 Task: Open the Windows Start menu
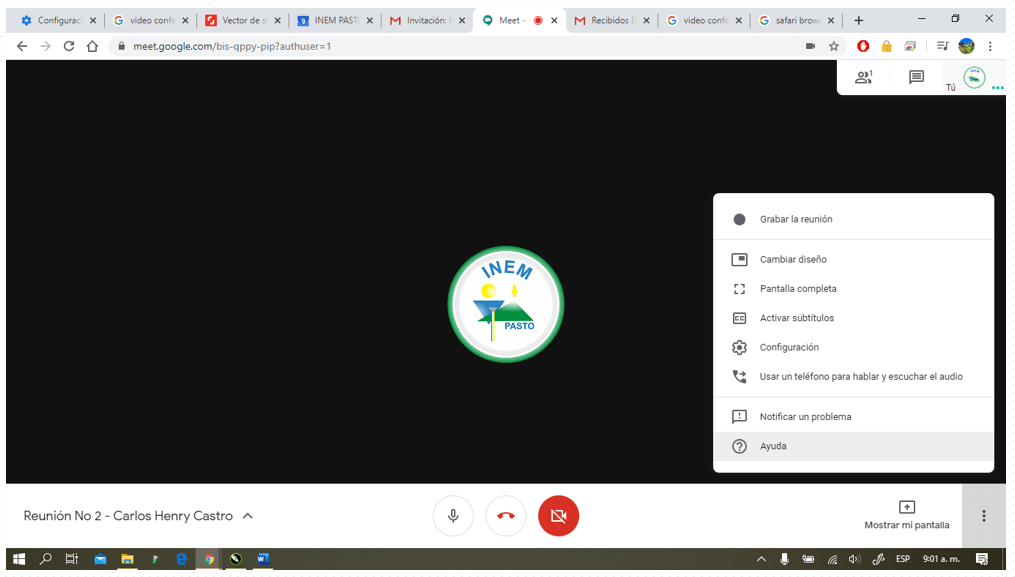(19, 558)
